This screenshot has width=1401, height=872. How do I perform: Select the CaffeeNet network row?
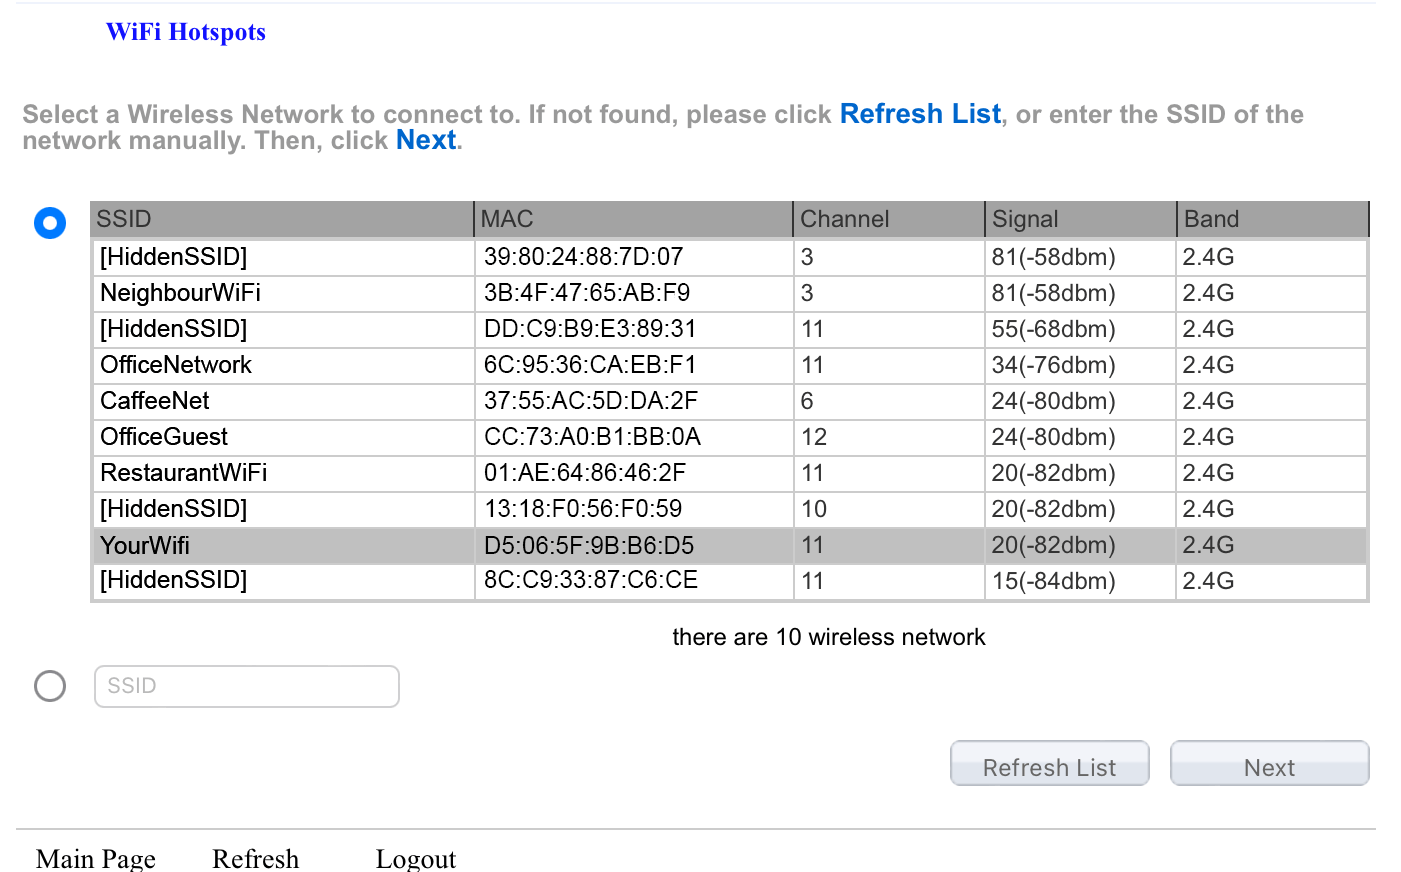[x=155, y=401]
